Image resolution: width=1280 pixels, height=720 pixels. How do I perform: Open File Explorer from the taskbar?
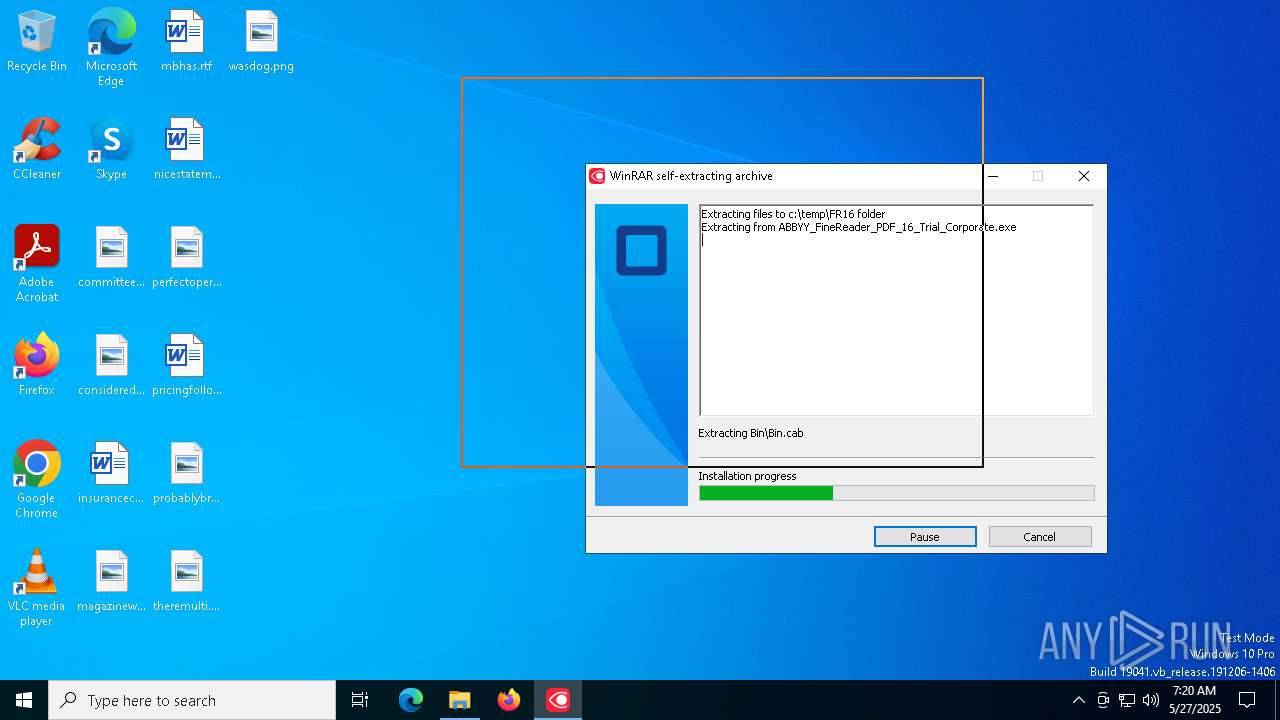click(x=459, y=700)
